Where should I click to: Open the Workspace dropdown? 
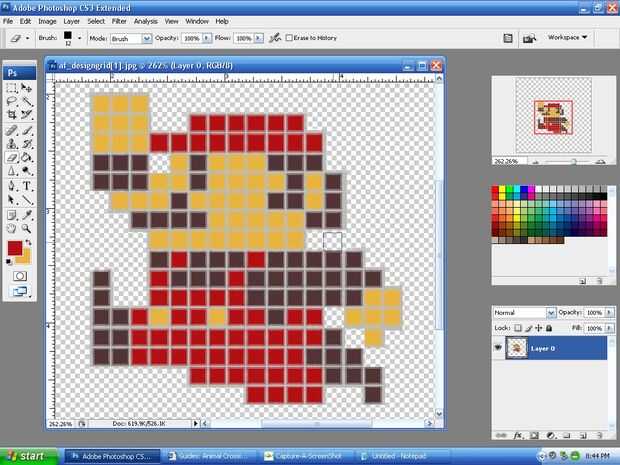coord(567,37)
